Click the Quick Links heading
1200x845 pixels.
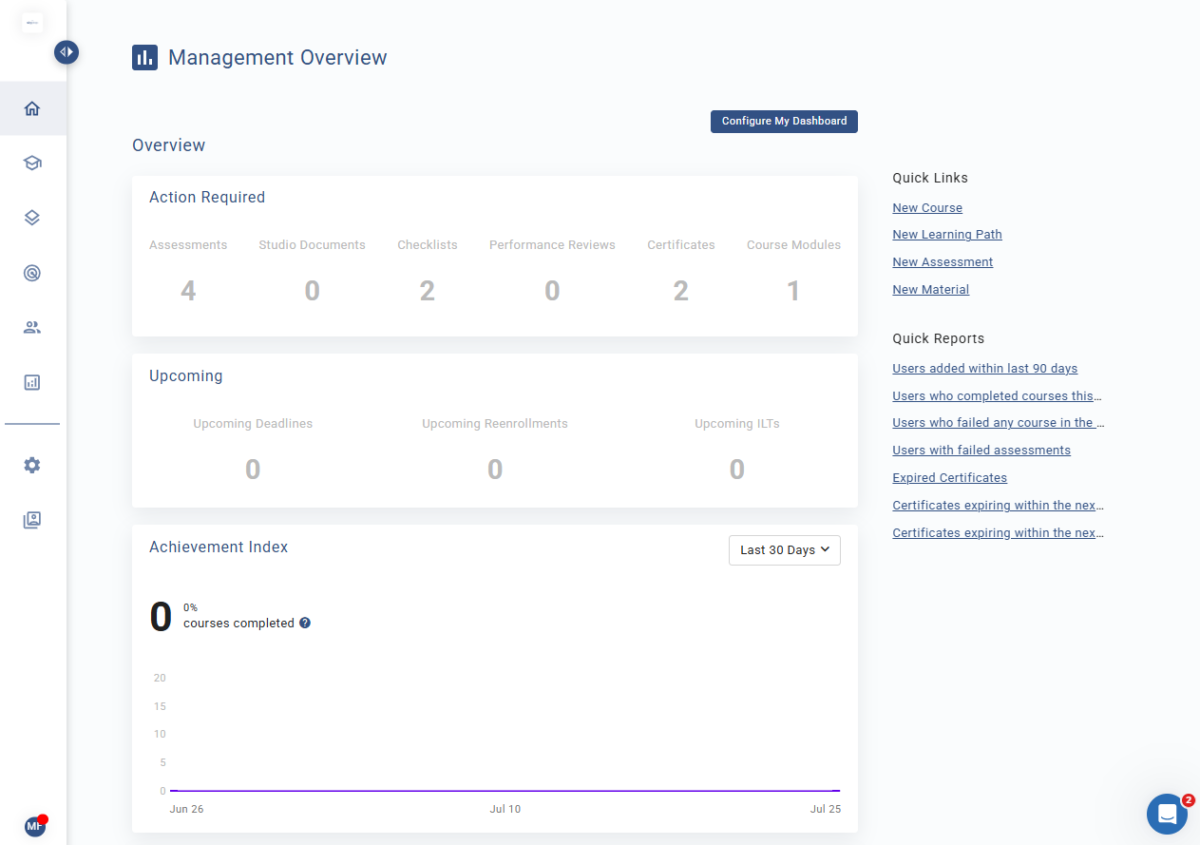[x=930, y=178]
